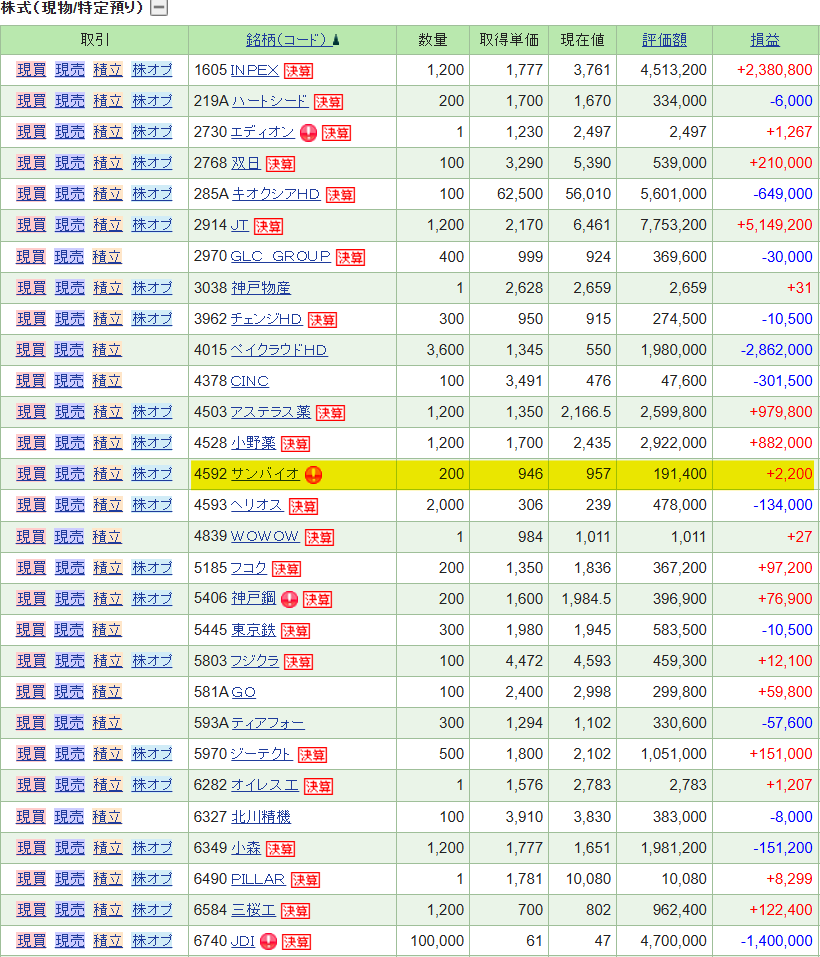
Task: Click 株オプ for 5803 フジクラ
Action: (x=152, y=661)
